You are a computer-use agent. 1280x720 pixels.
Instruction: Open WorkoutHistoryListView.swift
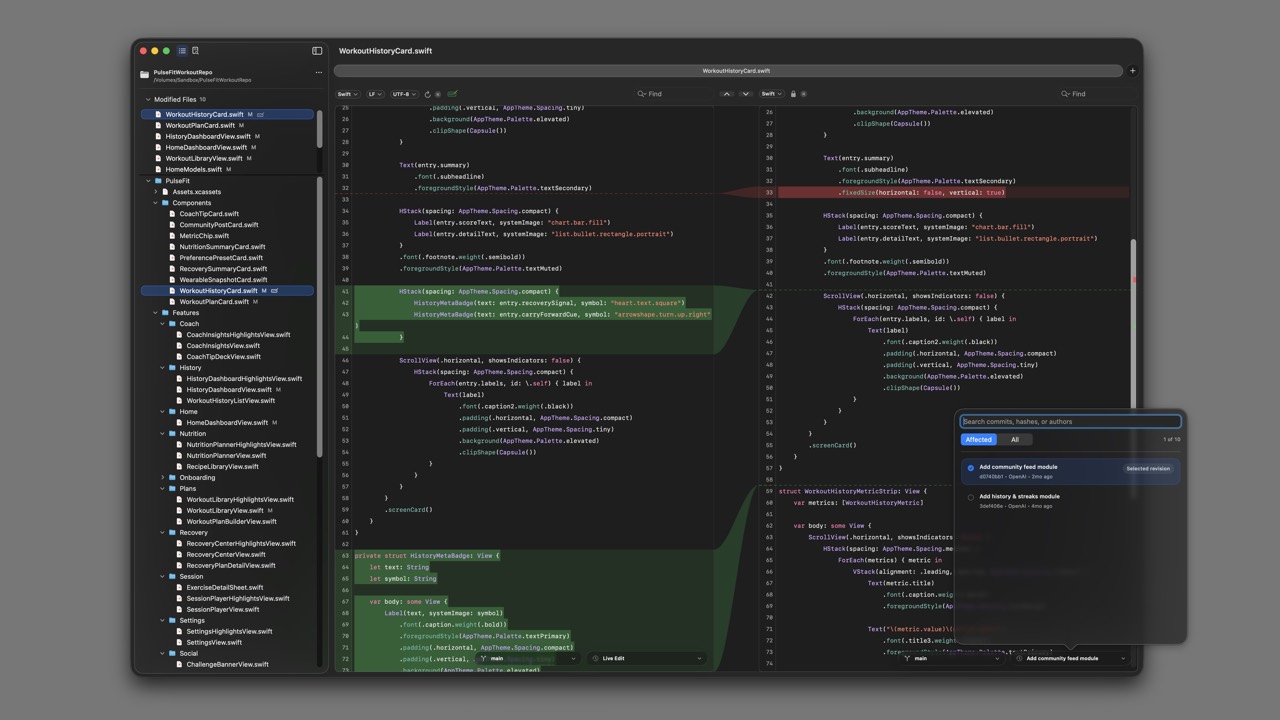point(231,401)
